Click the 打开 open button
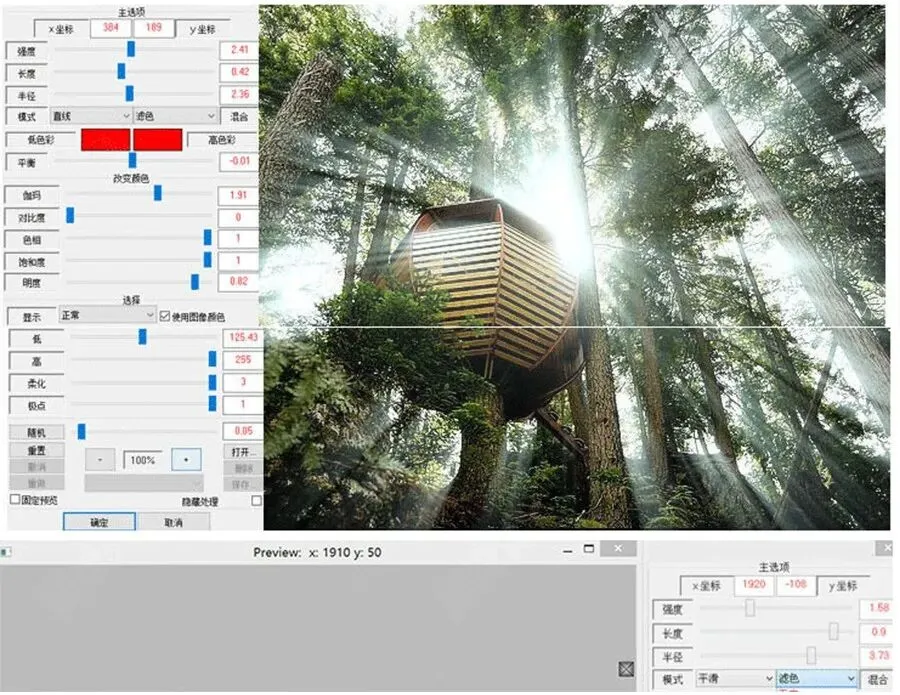Viewport: 900px width, 695px height. 243,452
